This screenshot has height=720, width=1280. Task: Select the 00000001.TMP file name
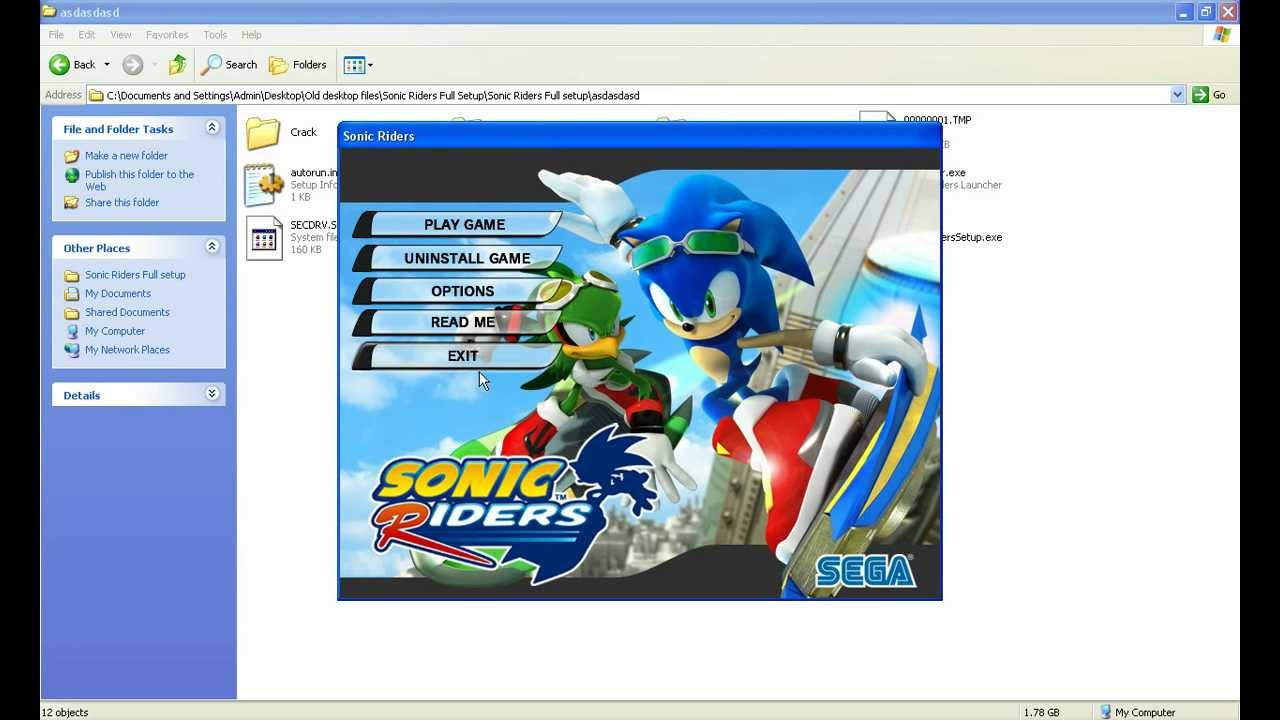coord(937,120)
